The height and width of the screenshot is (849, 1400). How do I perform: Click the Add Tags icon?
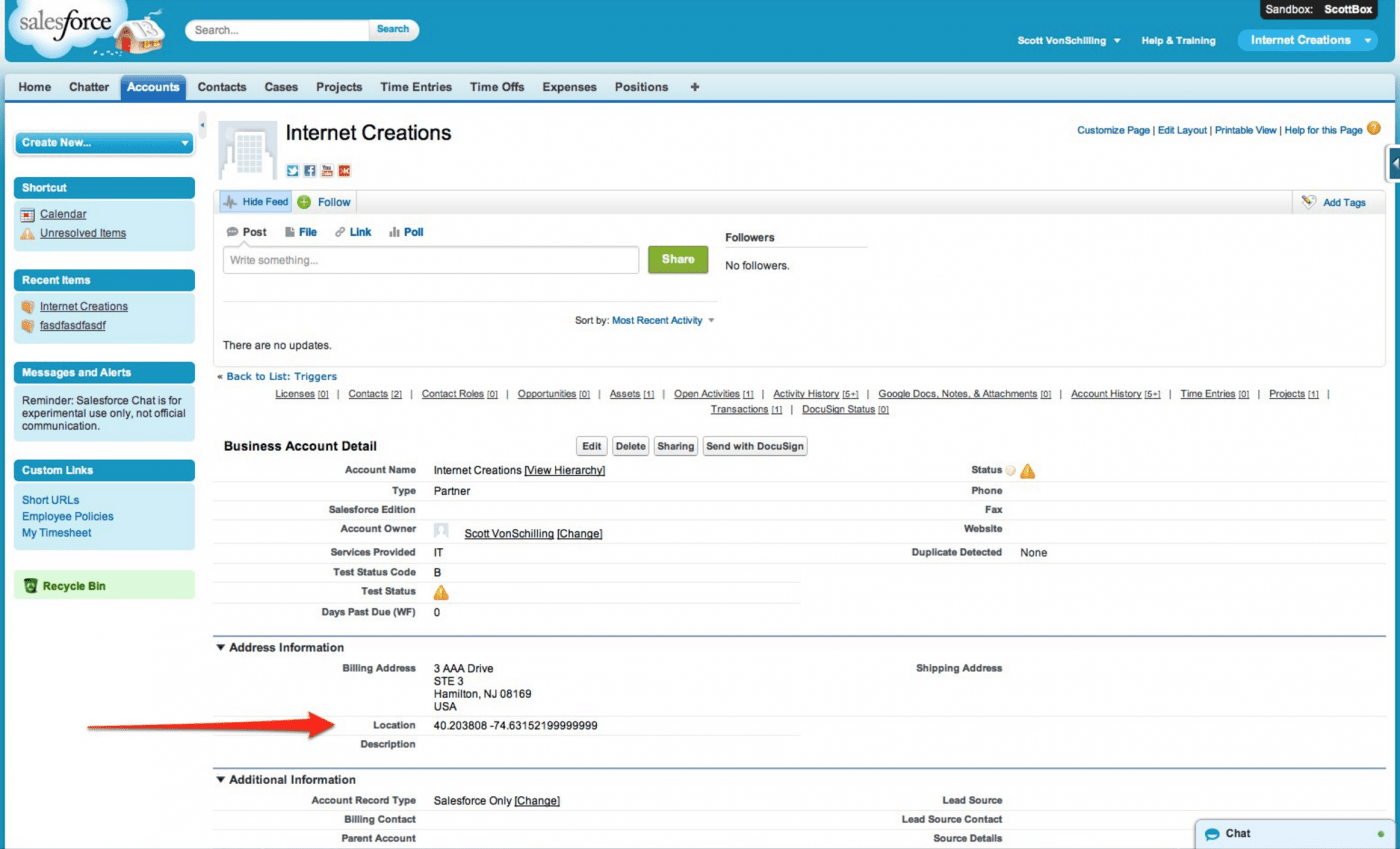1309,202
